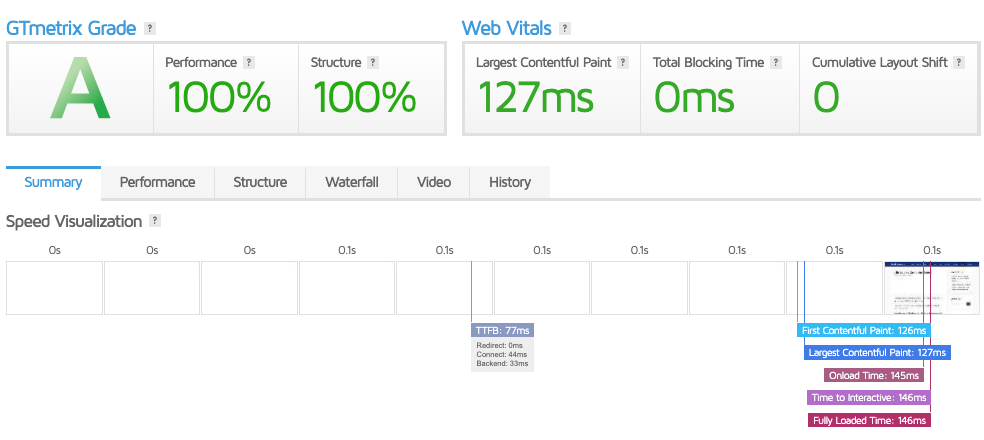Open the History tab
The height and width of the screenshot is (440, 984).
pyautogui.click(x=510, y=182)
